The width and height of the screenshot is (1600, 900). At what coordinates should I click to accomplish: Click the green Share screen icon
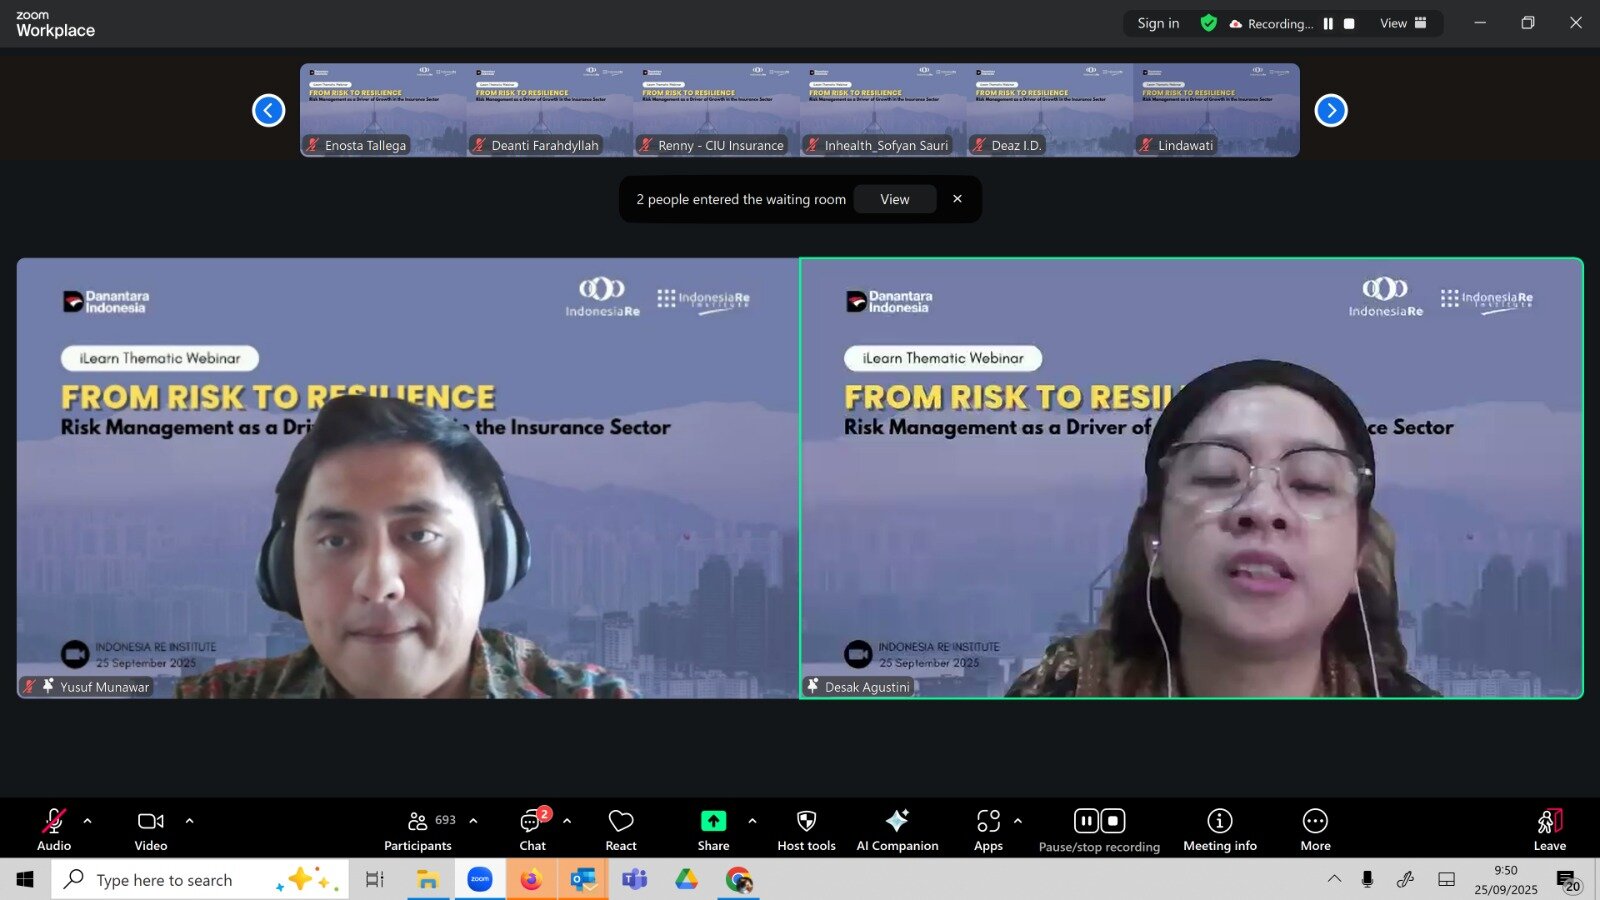click(713, 821)
